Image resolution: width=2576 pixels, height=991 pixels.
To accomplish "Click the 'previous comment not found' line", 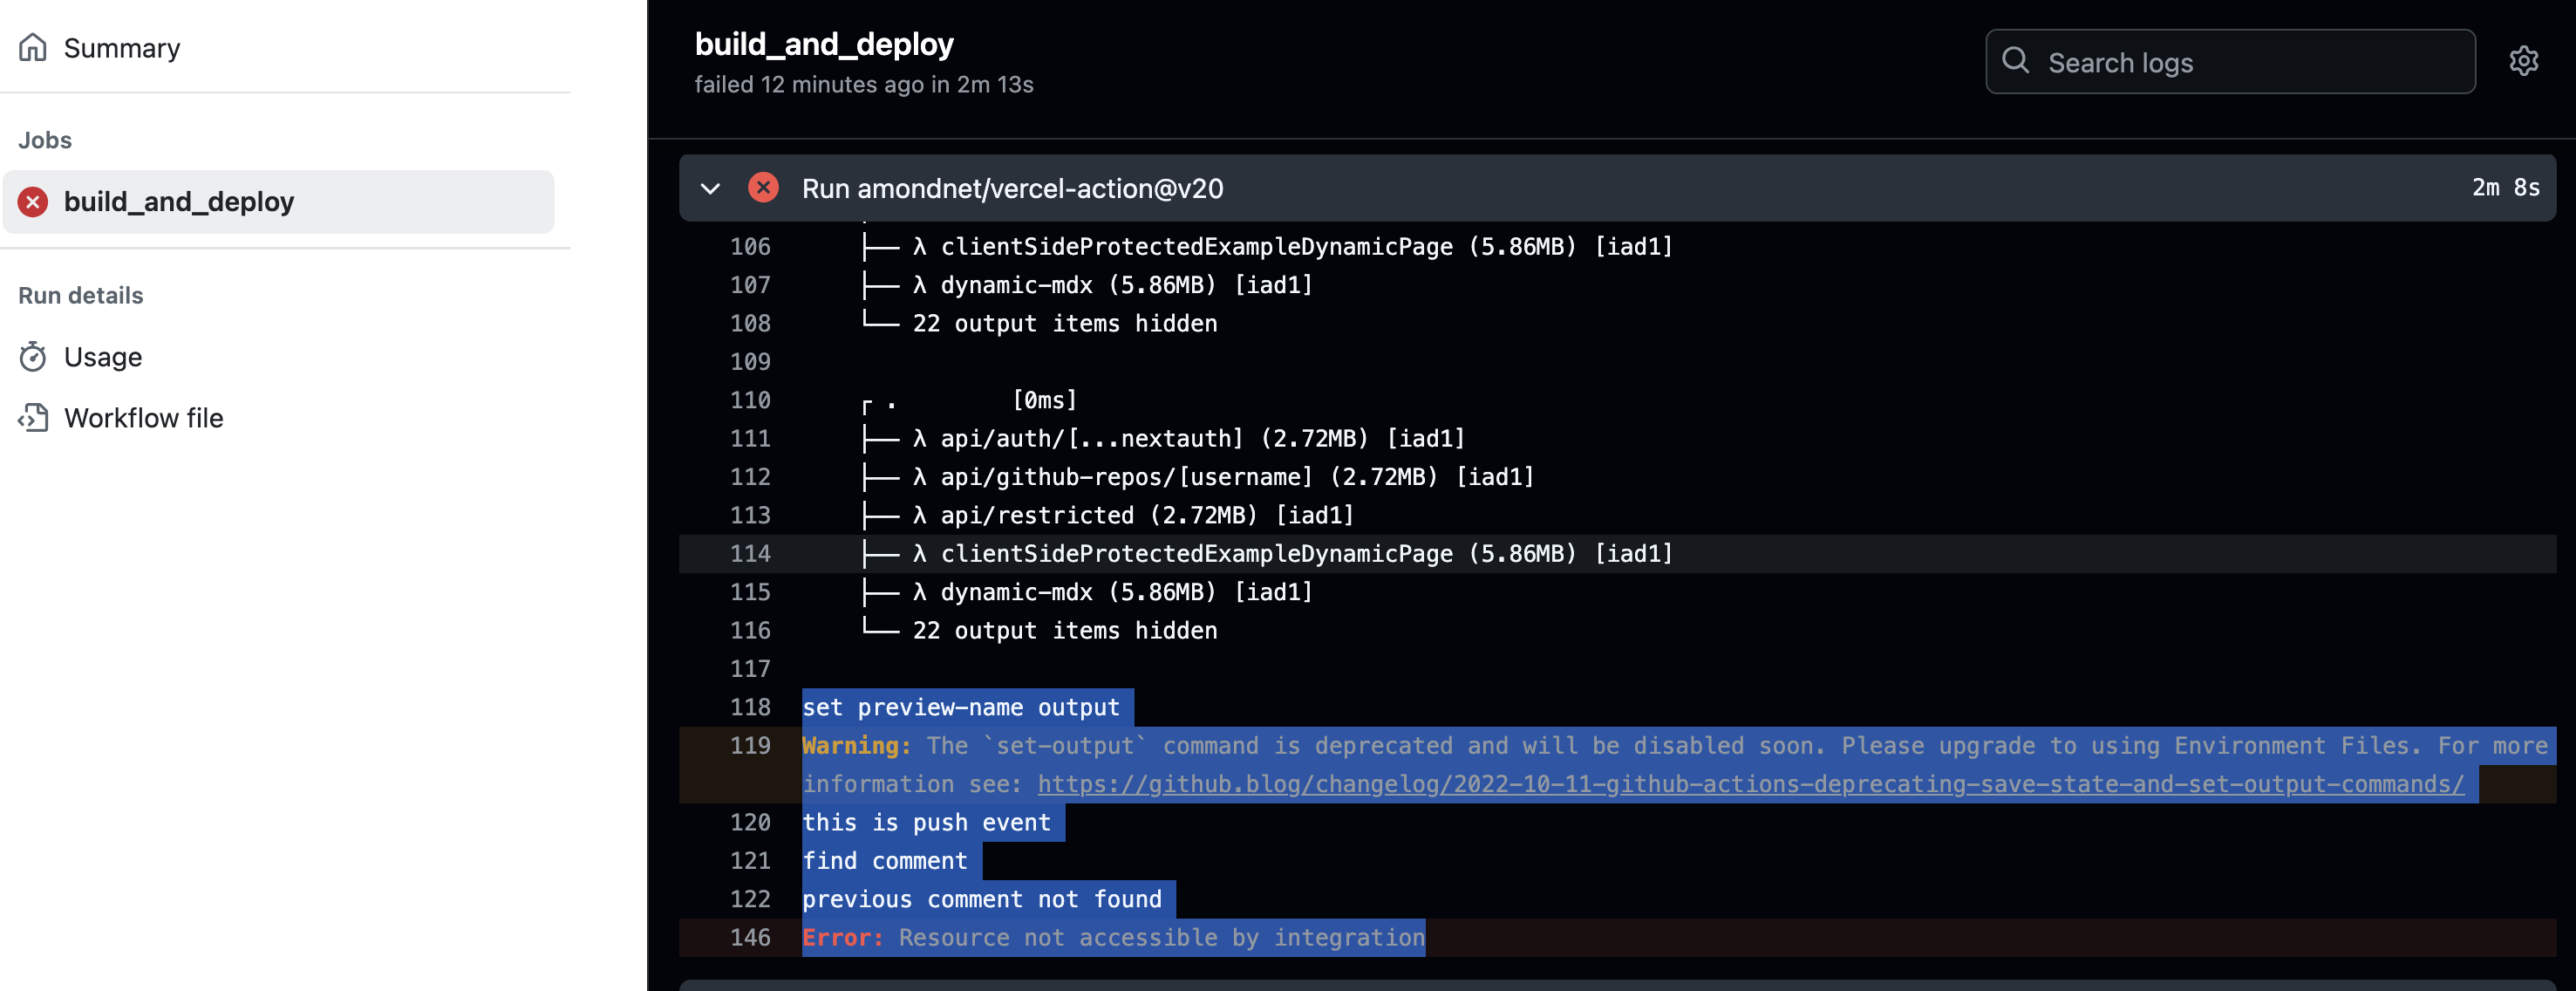I will pyautogui.click(x=982, y=899).
